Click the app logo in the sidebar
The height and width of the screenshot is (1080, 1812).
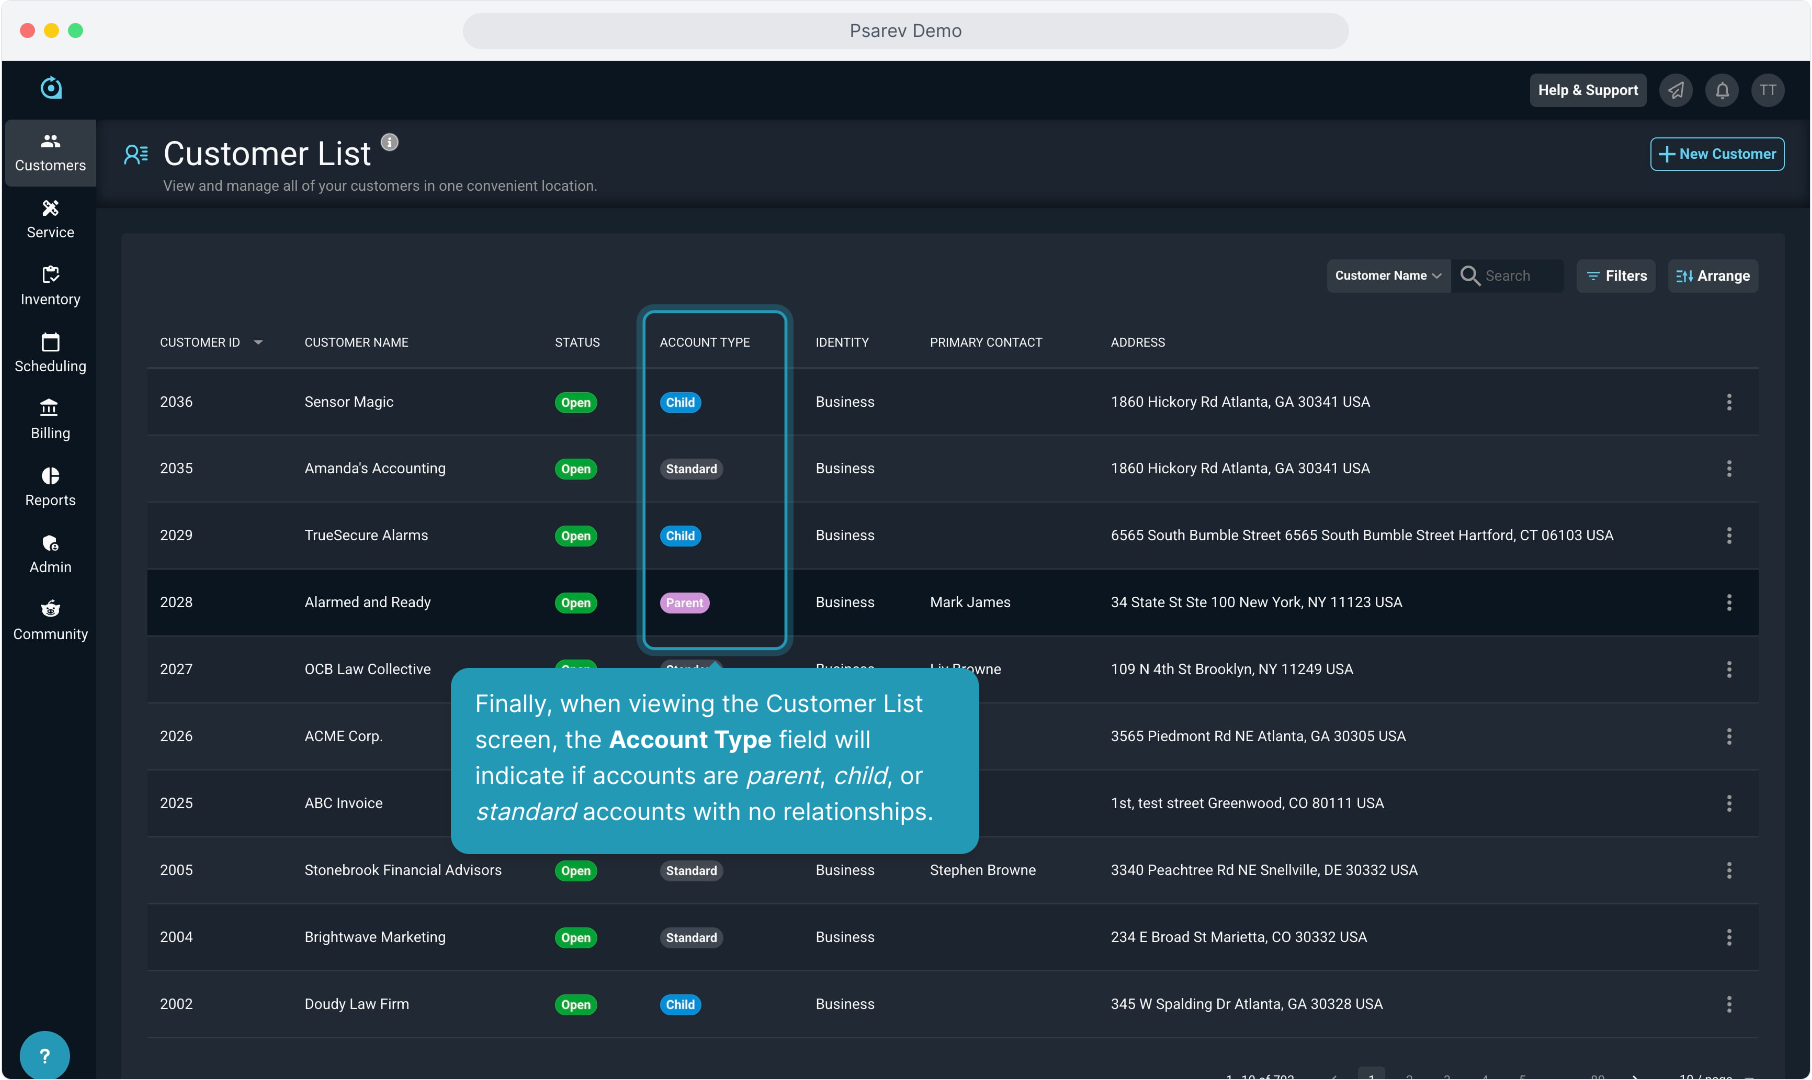pyautogui.click(x=51, y=88)
